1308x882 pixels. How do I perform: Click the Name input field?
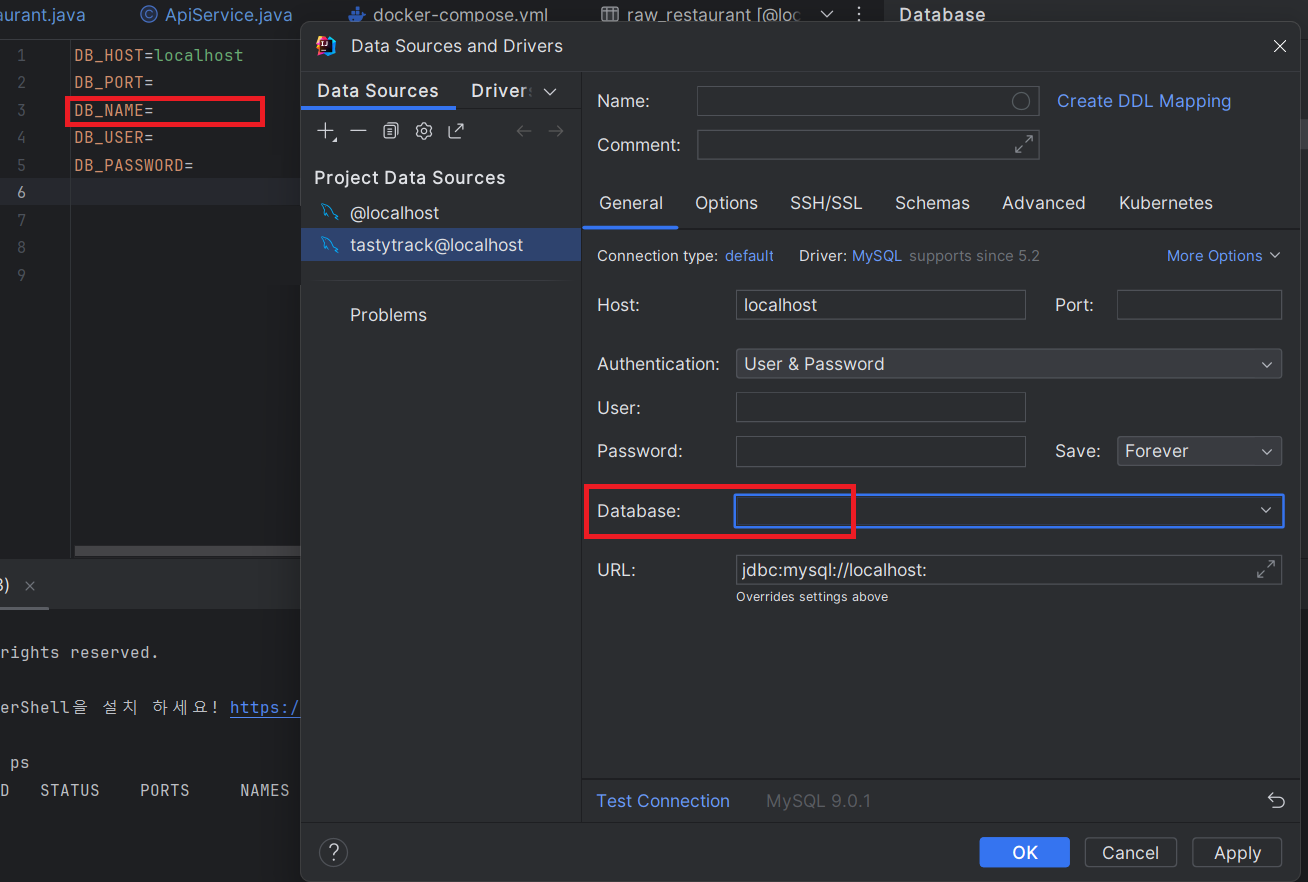[x=867, y=101]
